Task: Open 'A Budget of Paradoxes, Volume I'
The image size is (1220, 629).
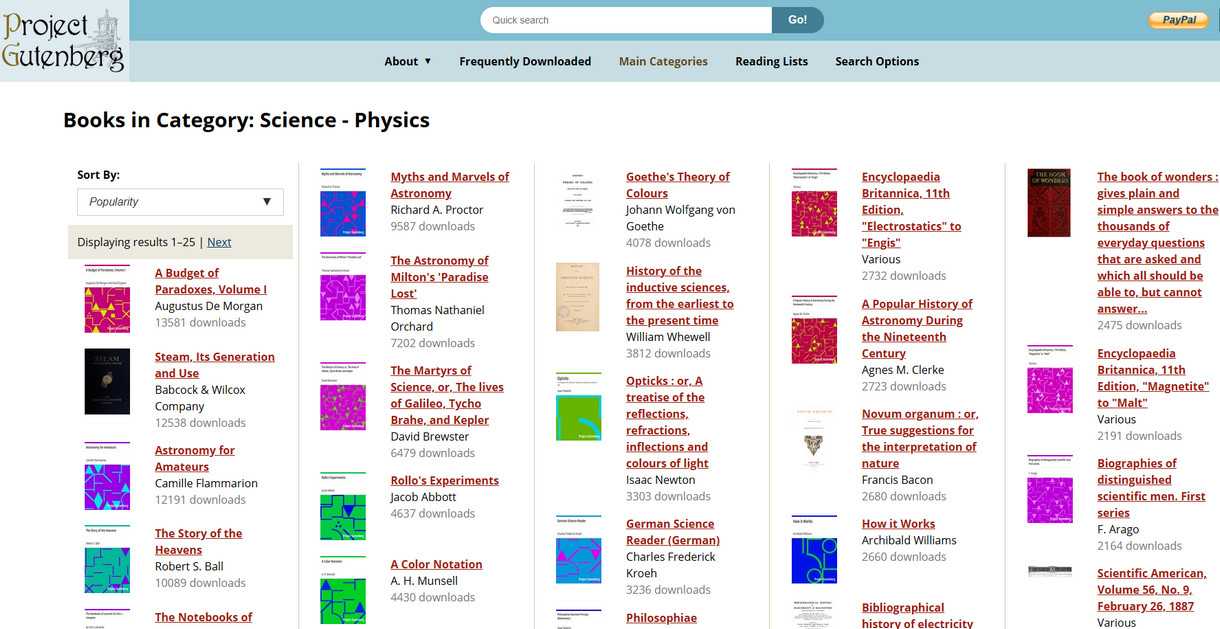Action: coord(211,281)
